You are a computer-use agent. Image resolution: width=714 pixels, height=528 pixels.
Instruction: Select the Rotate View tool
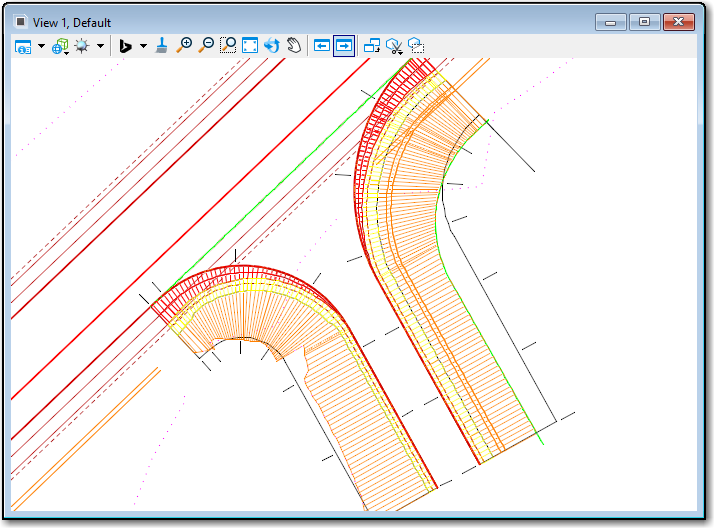click(x=272, y=46)
